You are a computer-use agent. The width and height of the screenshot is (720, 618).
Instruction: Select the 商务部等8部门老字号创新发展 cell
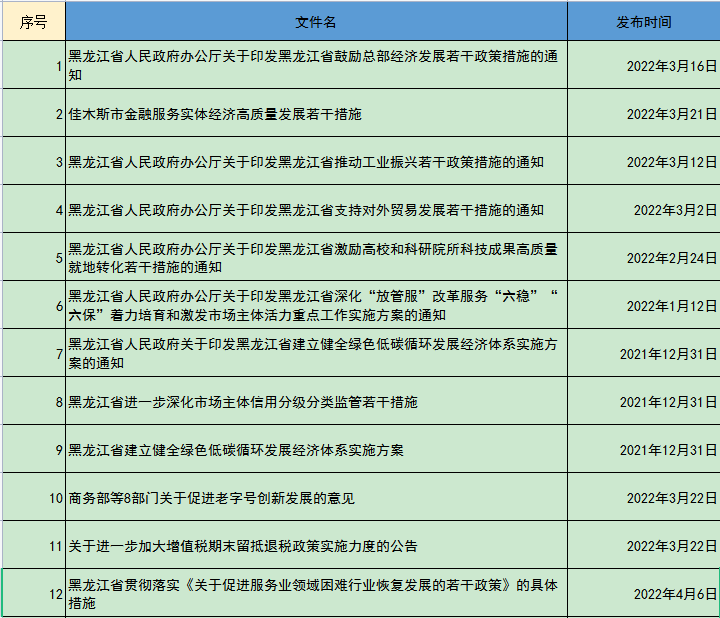tap(316, 498)
